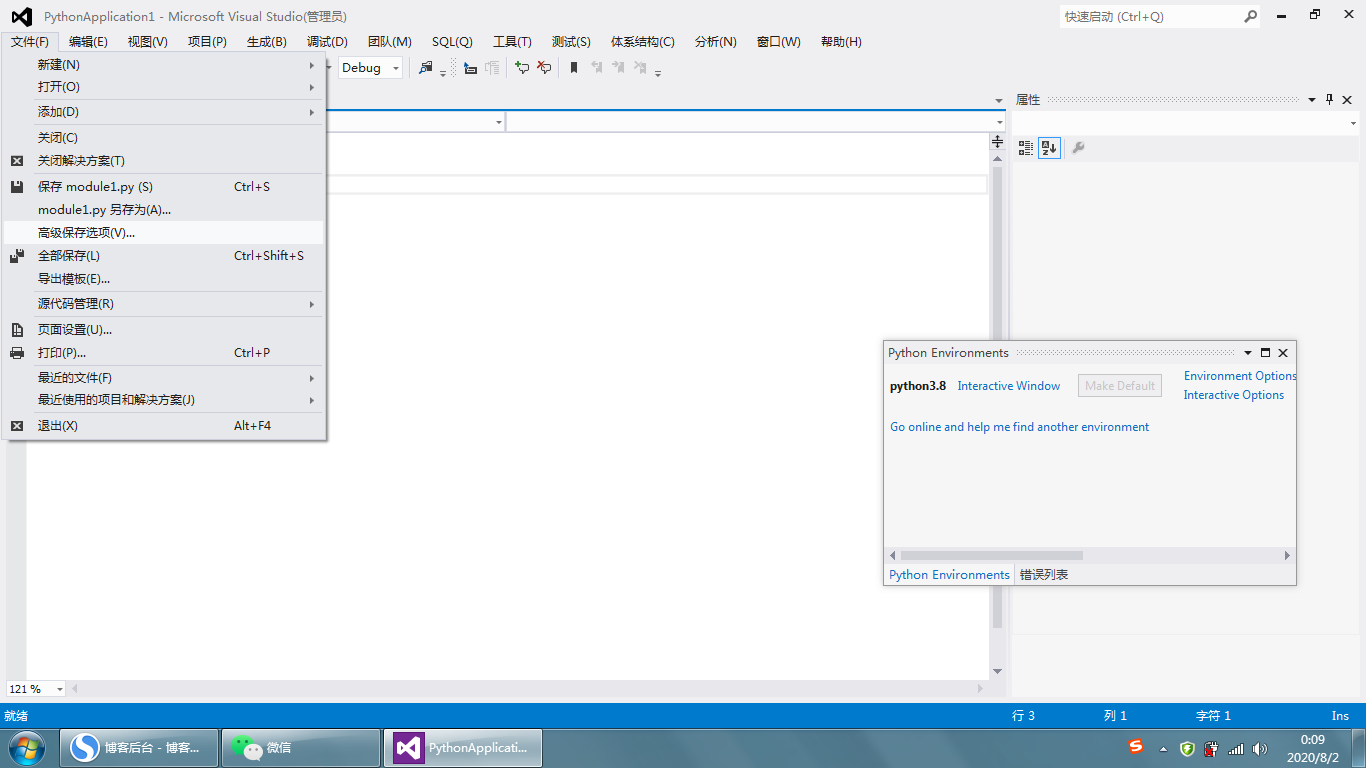The height and width of the screenshot is (768, 1366).
Task: Choose 退出(X) to exit
Action: click(x=164, y=426)
